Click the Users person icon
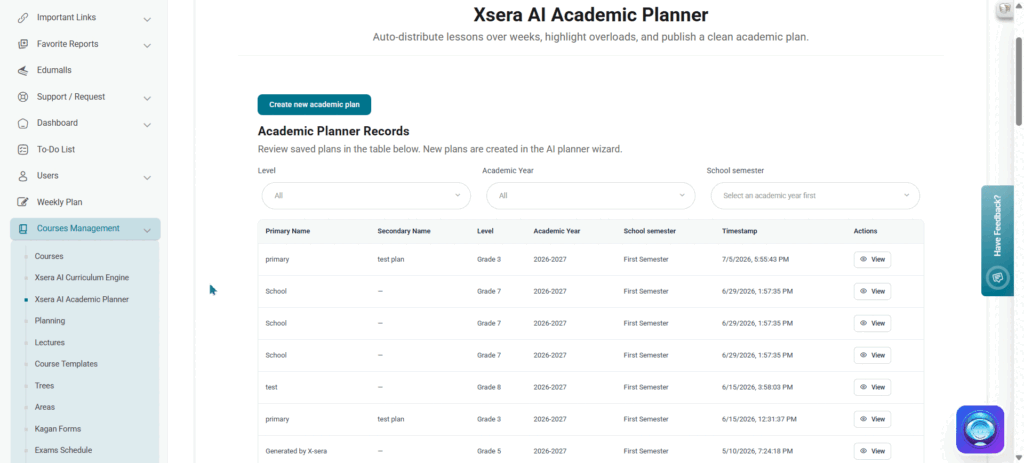This screenshot has width=1024, height=463. pyautogui.click(x=23, y=176)
